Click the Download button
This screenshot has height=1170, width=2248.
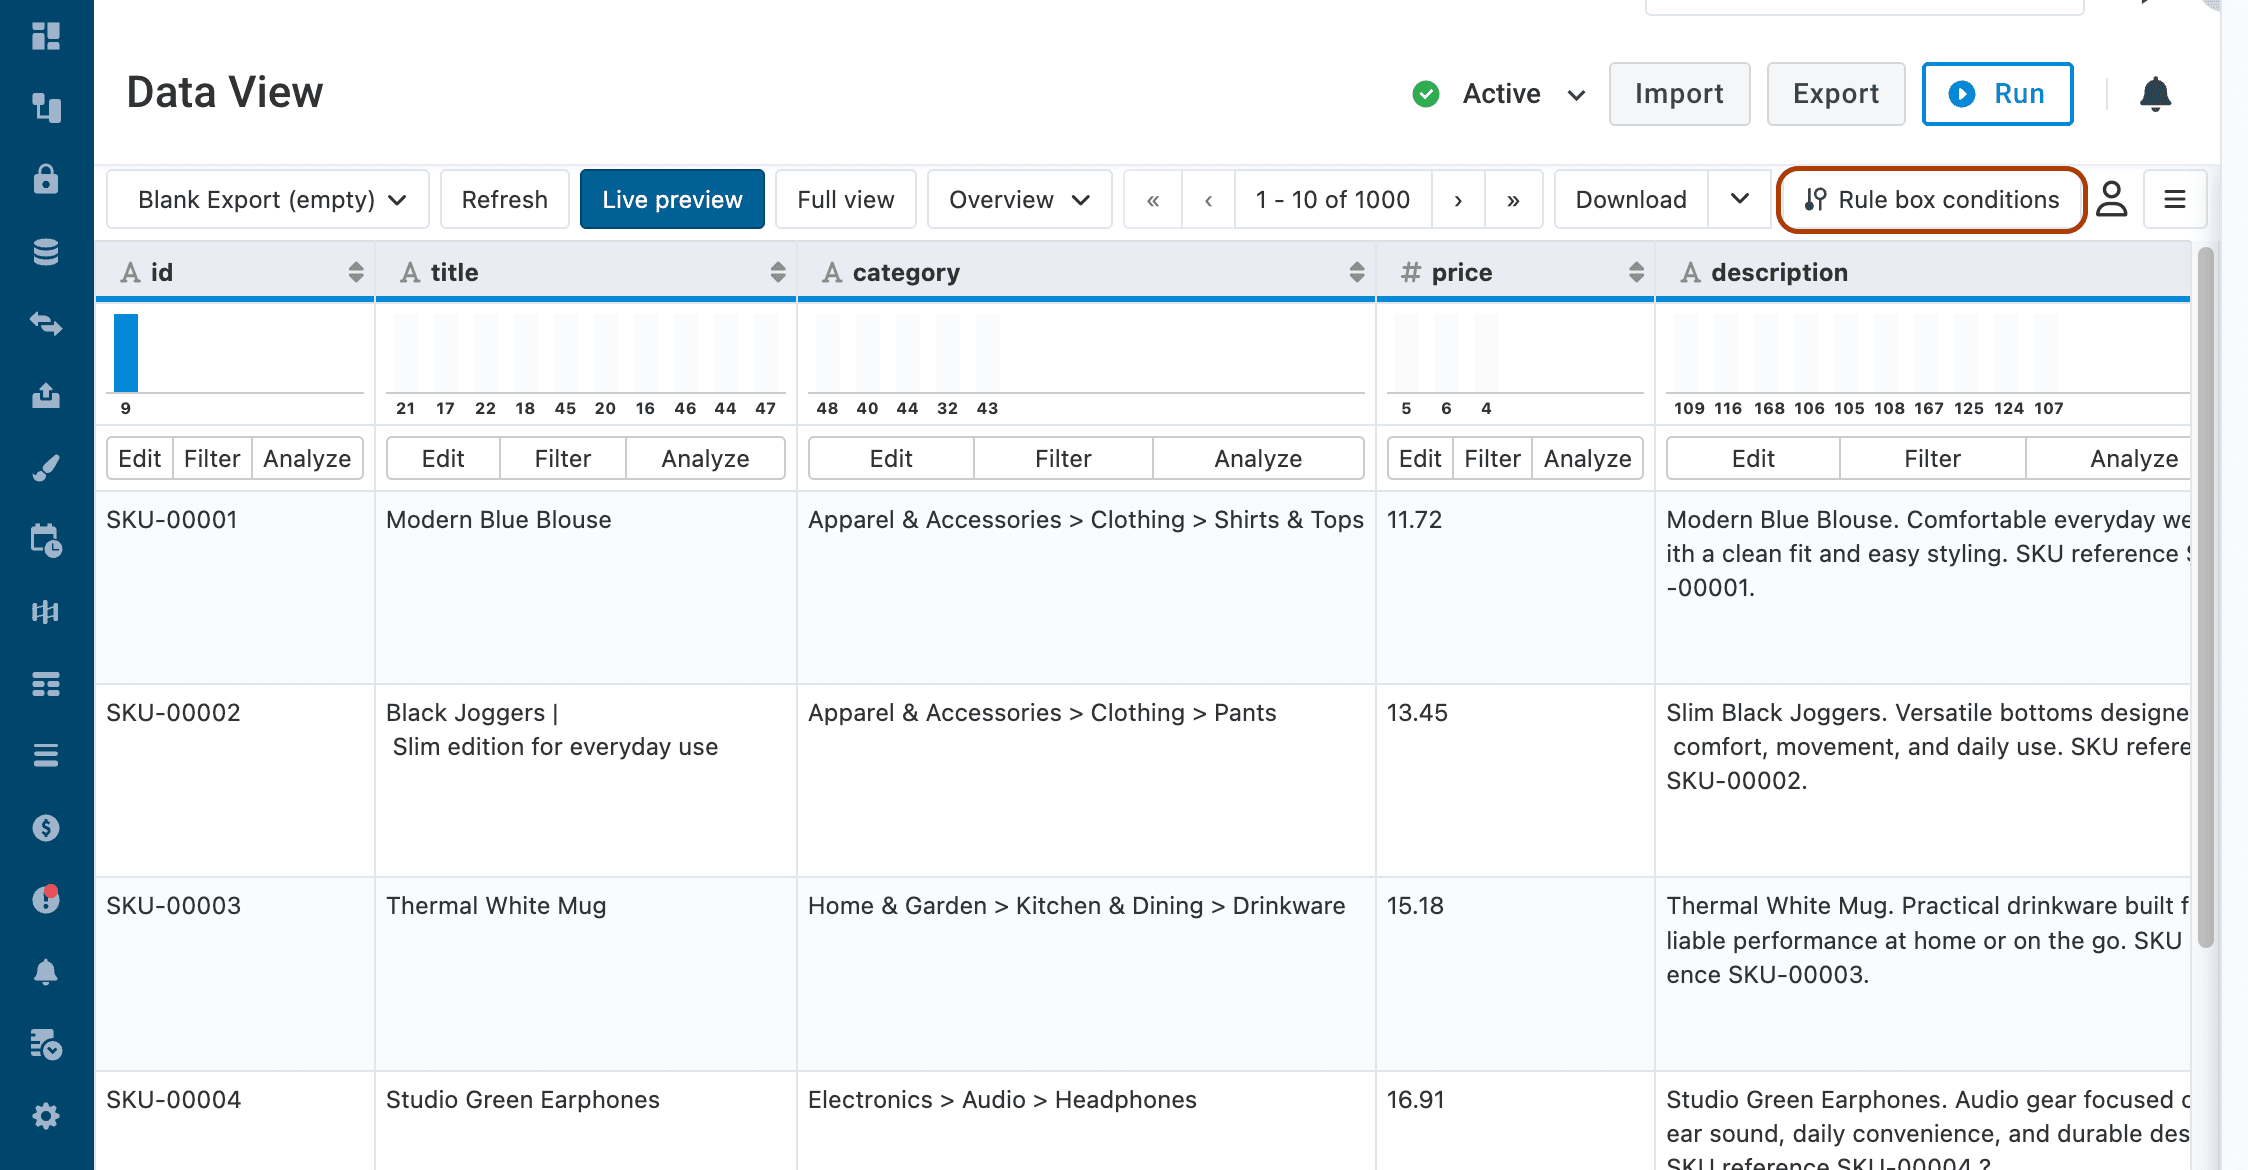coord(1631,199)
